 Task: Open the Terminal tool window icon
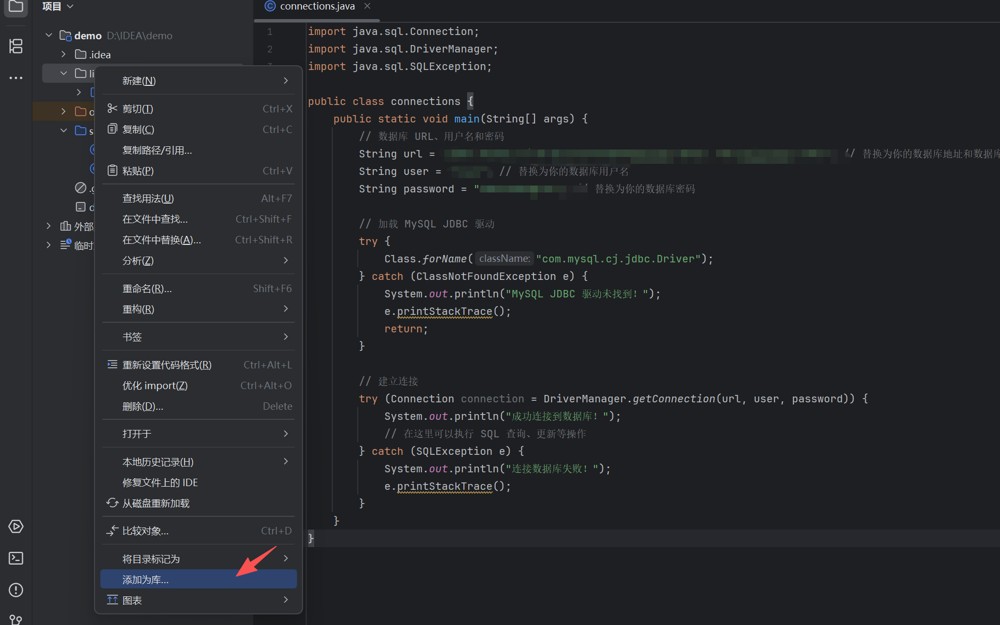[16, 559]
